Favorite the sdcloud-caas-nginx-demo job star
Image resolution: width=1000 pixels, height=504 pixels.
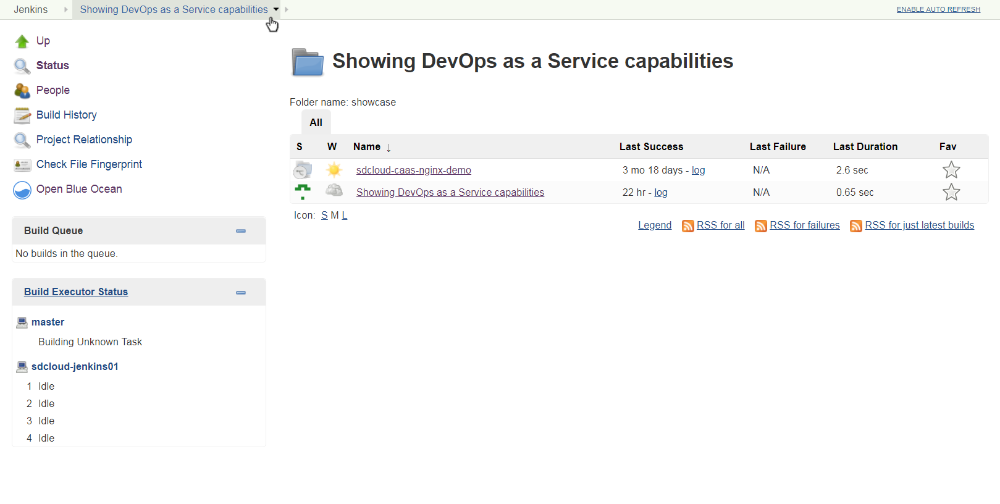[951, 170]
